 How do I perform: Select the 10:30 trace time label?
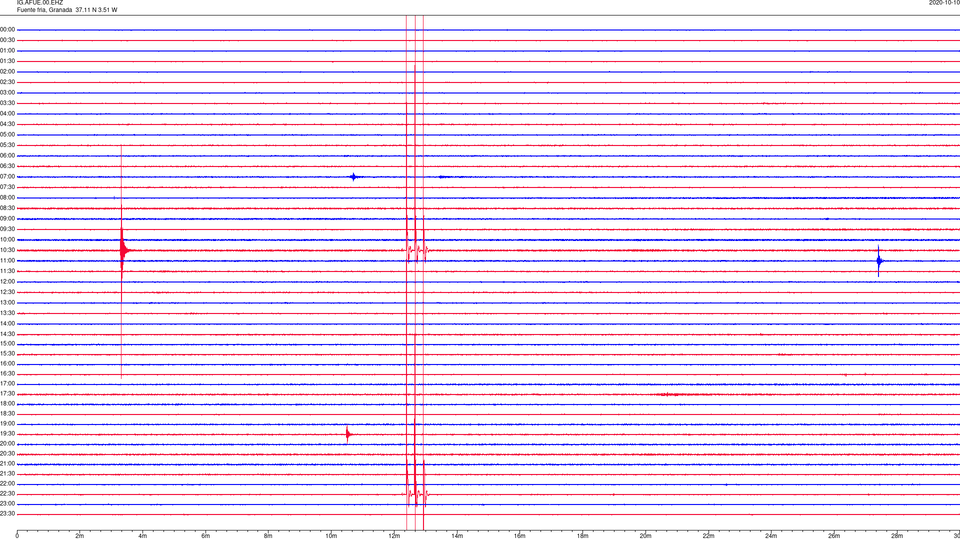8,250
